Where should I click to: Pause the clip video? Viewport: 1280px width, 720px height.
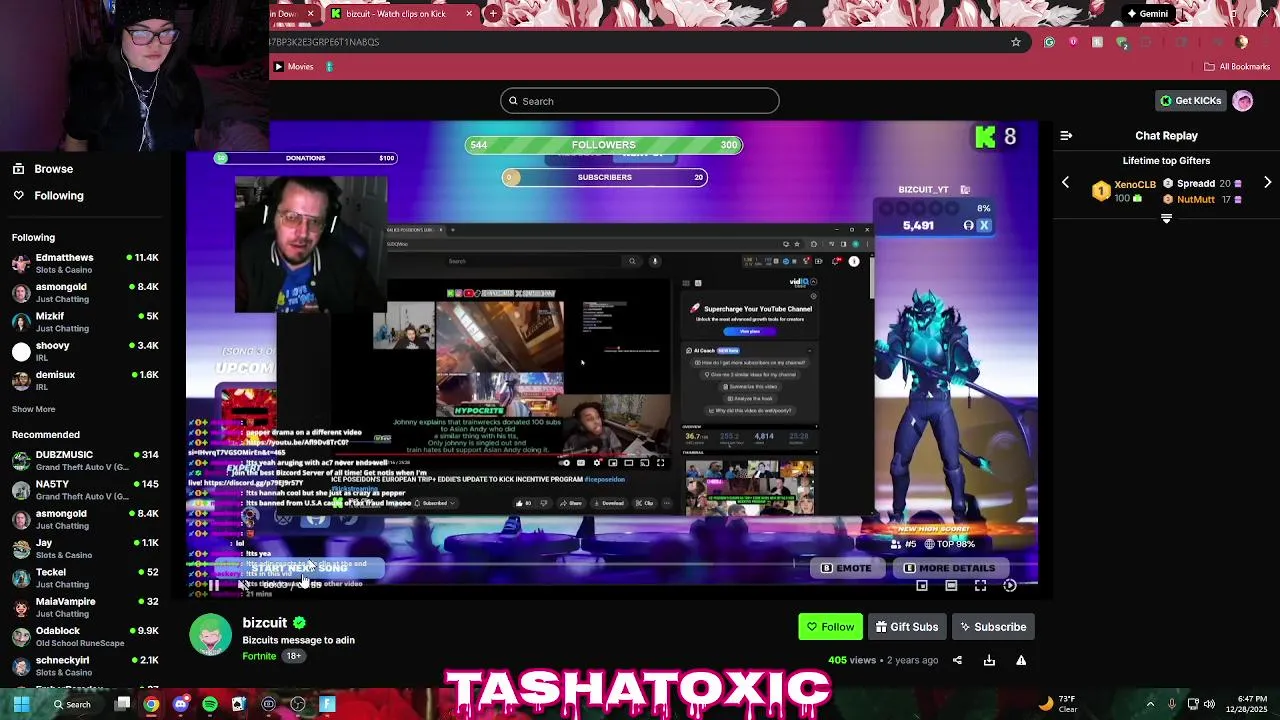(x=213, y=586)
